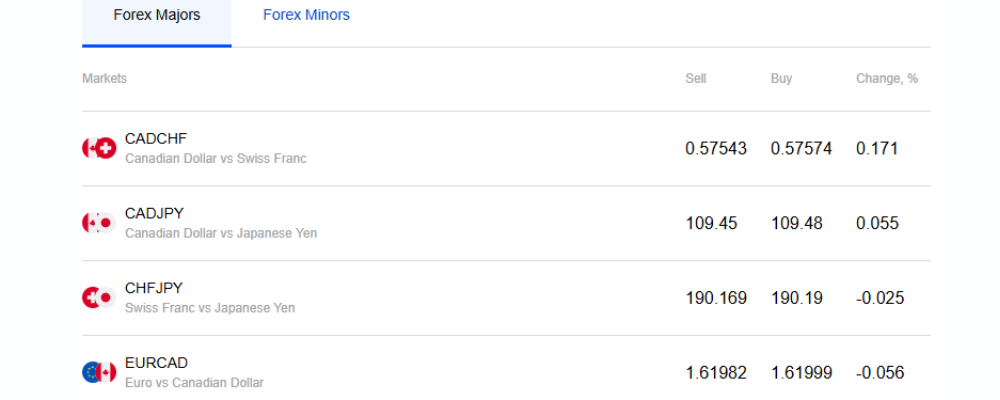Click the CADJPY buy price 109.48
The image size is (1000, 400).
(797, 223)
